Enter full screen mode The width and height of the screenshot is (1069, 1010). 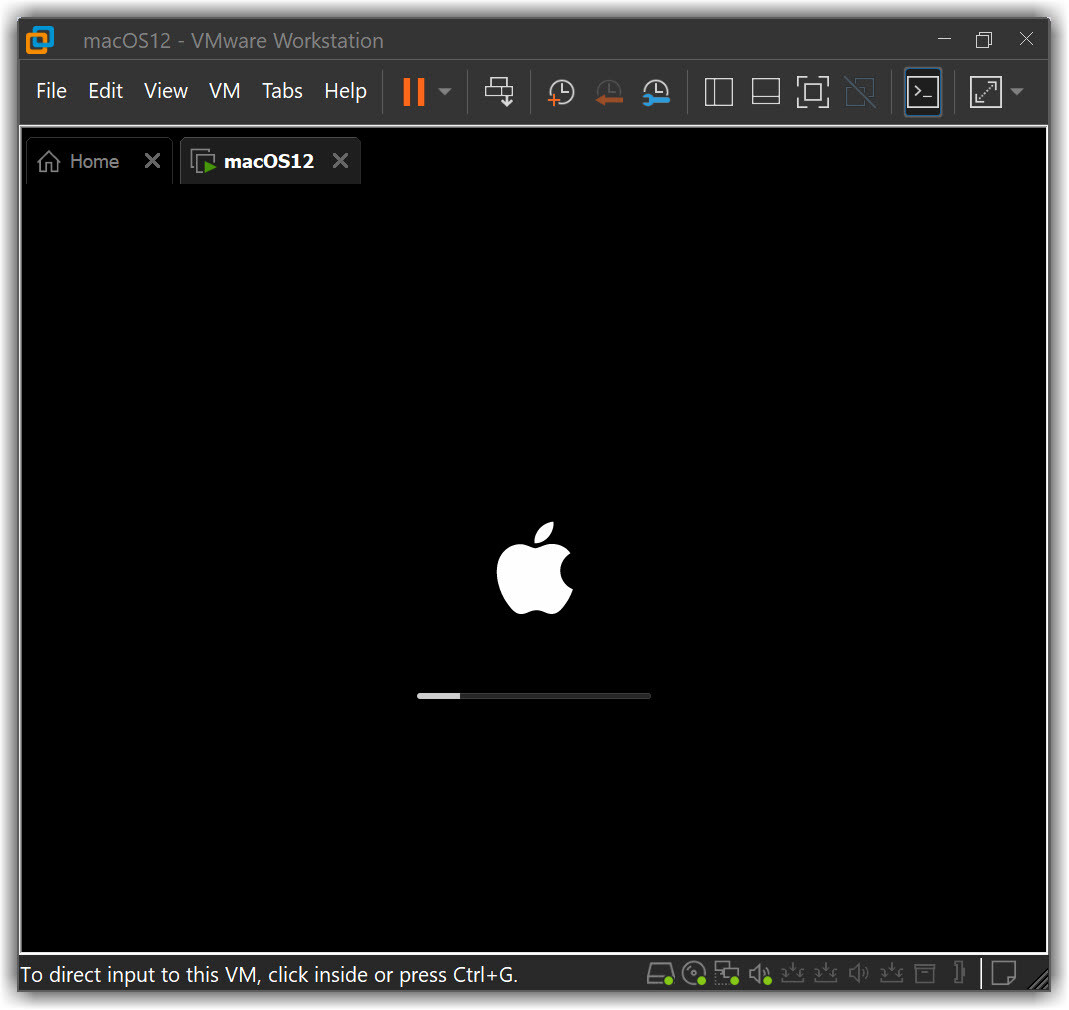813,91
